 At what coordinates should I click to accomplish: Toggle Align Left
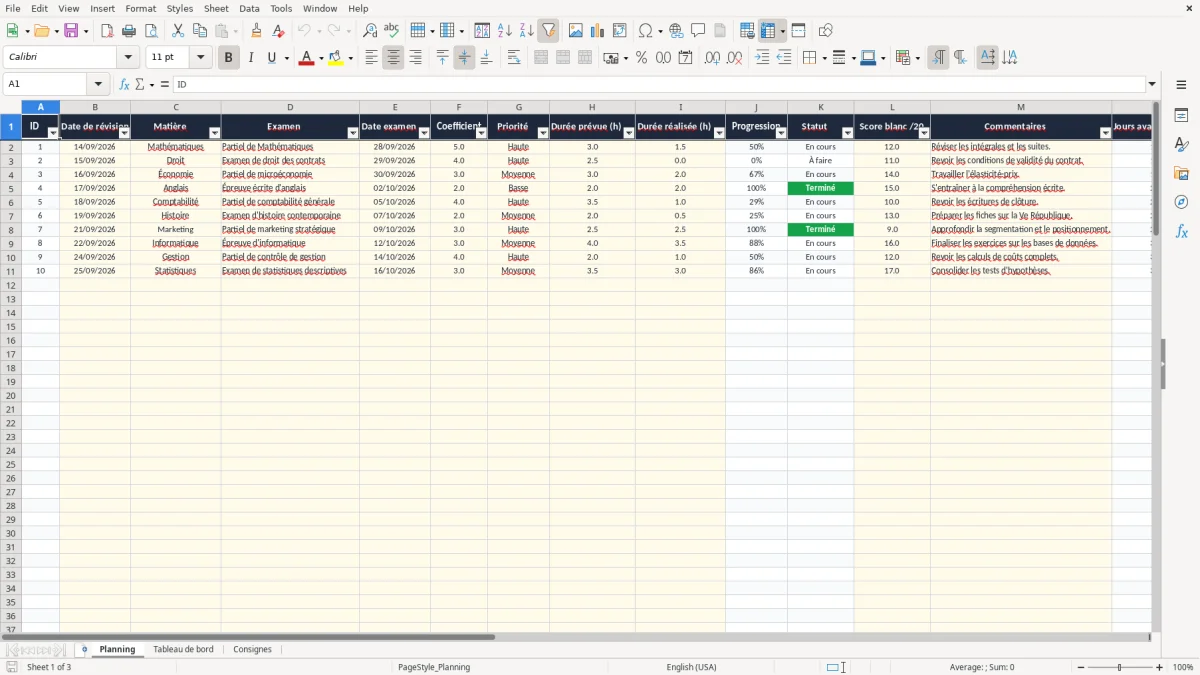pos(371,58)
